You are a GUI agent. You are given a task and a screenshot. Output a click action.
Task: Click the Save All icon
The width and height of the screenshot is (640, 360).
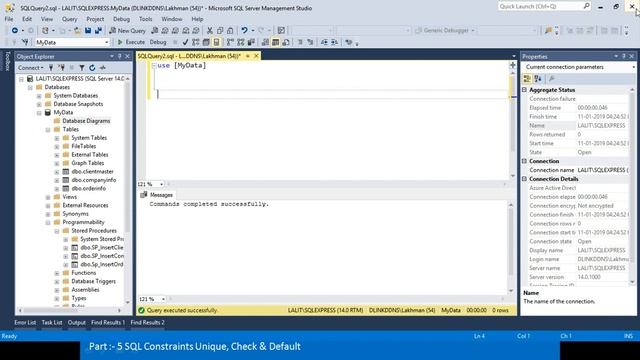(x=98, y=31)
